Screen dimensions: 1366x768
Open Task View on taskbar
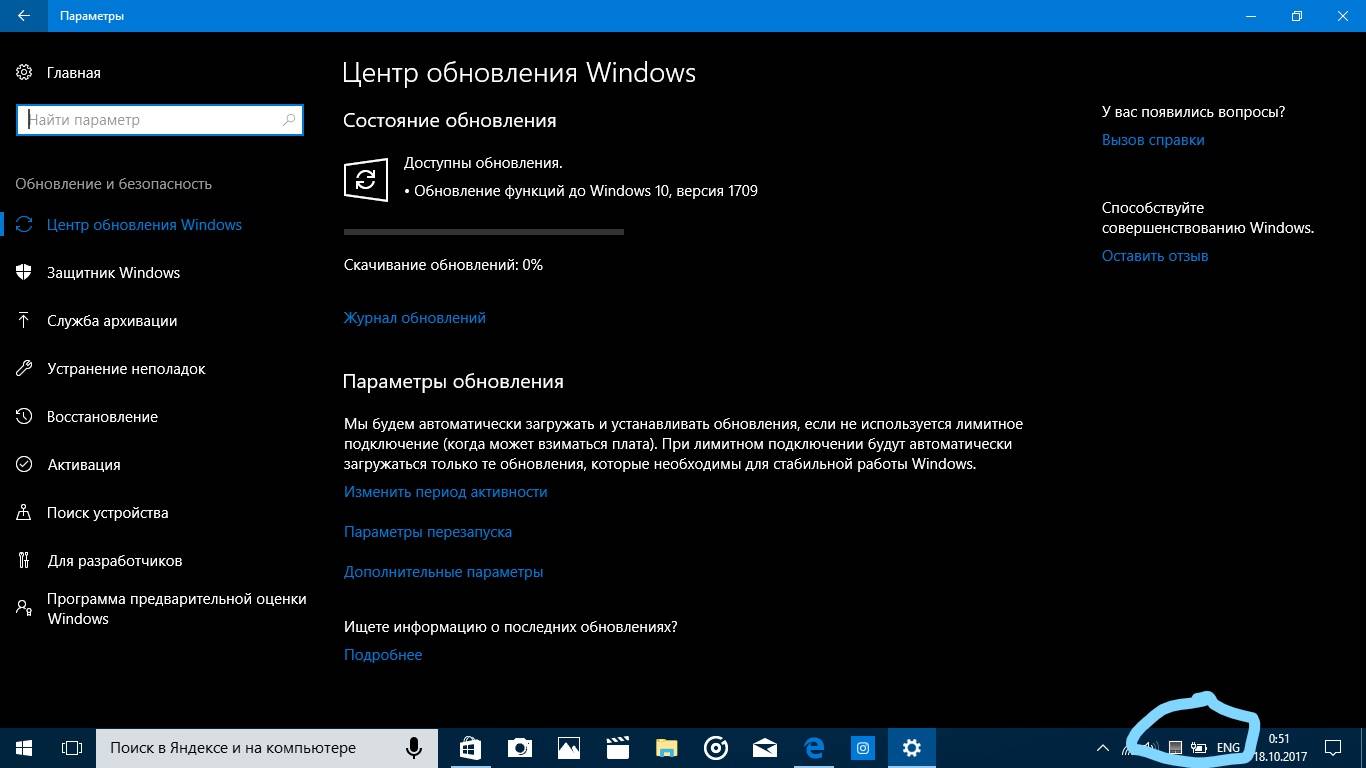pyautogui.click(x=72, y=748)
